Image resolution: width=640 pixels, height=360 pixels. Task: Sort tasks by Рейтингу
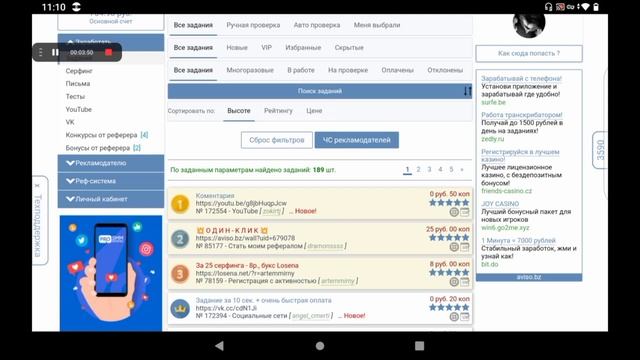coord(278,111)
